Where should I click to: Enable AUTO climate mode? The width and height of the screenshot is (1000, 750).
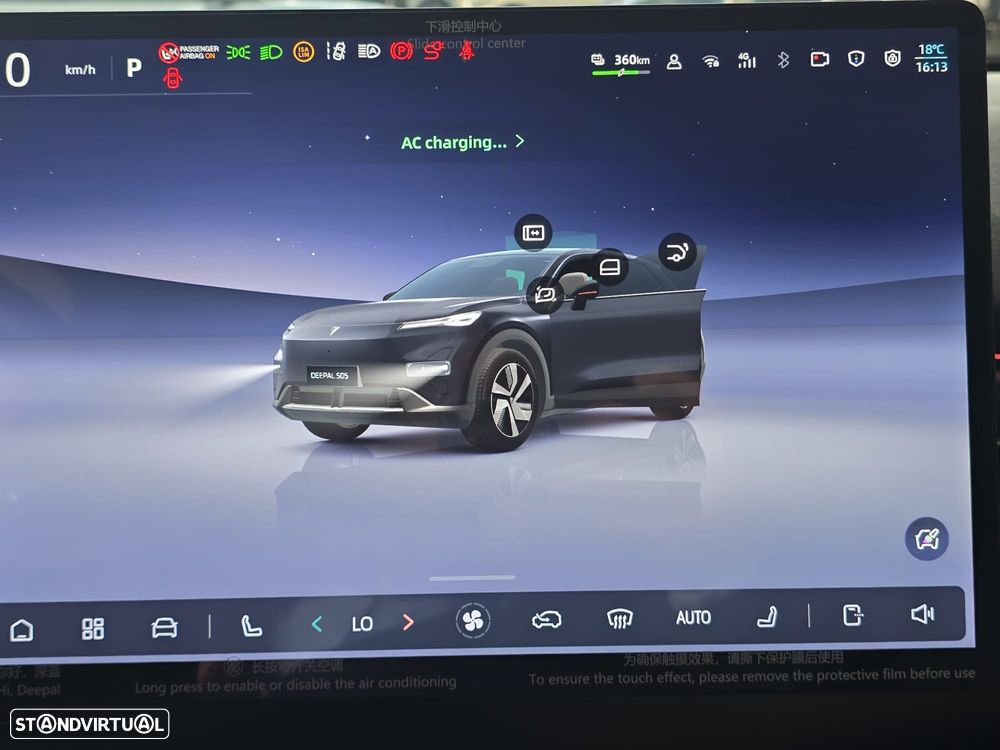click(693, 617)
